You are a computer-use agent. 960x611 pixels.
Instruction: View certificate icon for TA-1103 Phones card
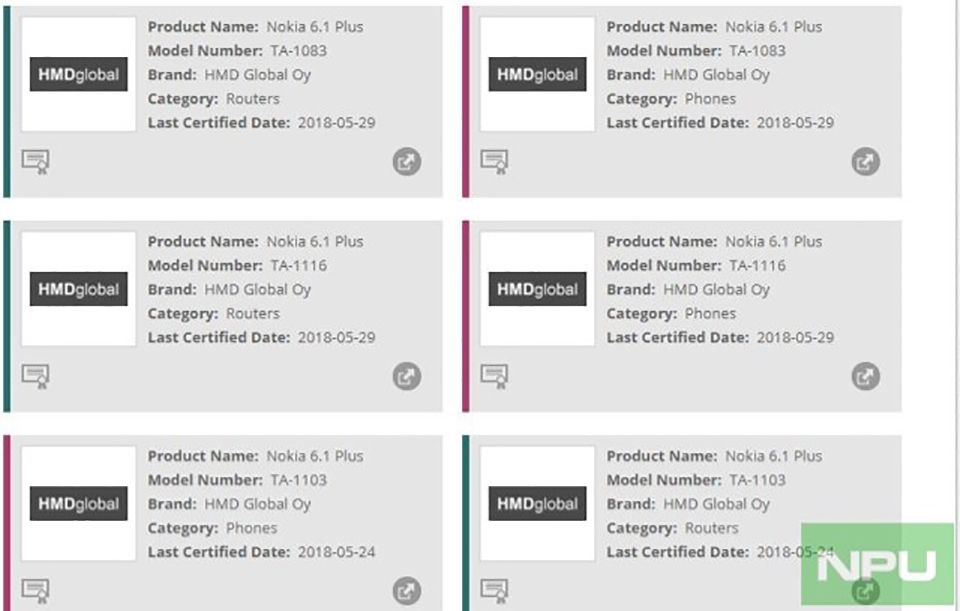[x=36, y=591]
